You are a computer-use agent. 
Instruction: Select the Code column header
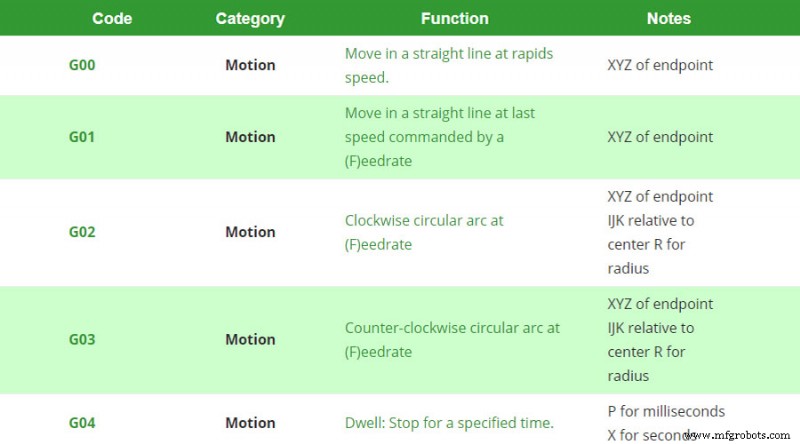[112, 18]
